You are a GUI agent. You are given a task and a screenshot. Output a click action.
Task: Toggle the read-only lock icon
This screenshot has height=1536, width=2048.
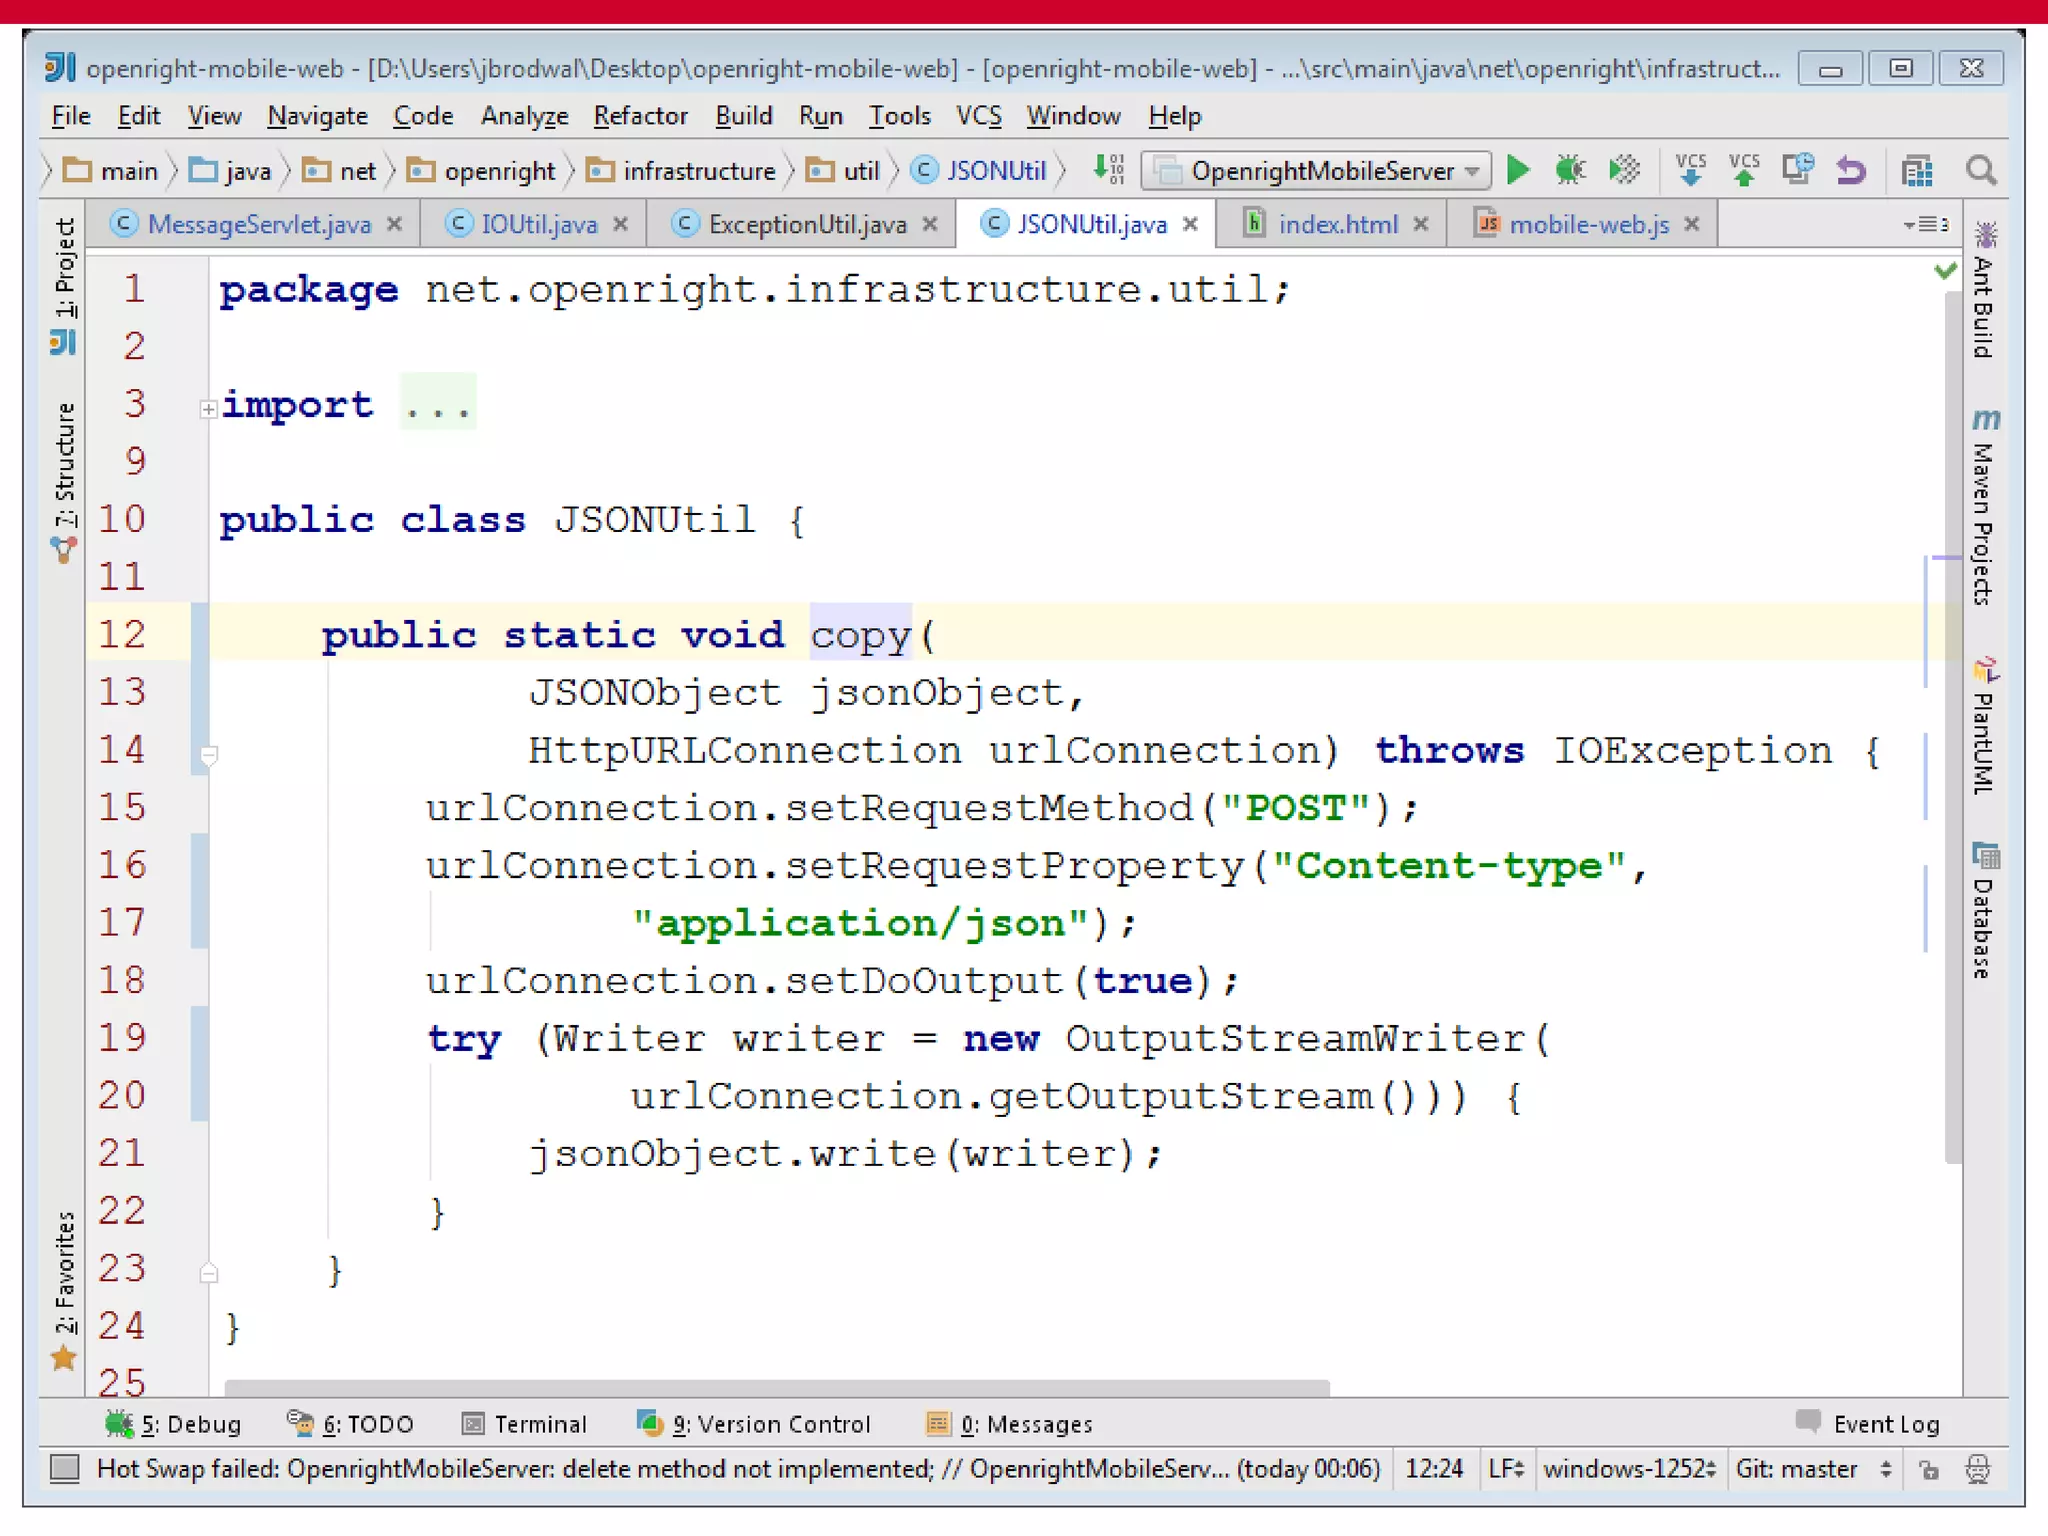click(x=1929, y=1469)
